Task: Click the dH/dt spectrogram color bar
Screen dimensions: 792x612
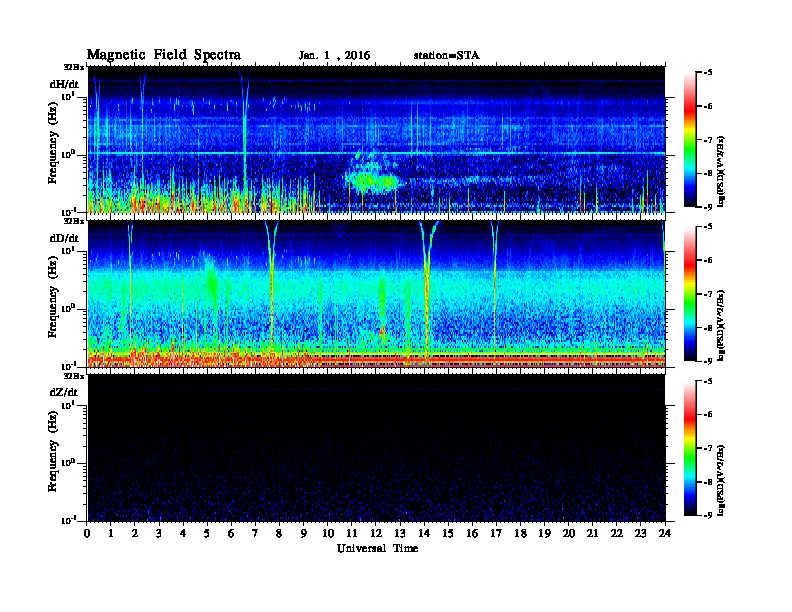Action: pos(690,140)
